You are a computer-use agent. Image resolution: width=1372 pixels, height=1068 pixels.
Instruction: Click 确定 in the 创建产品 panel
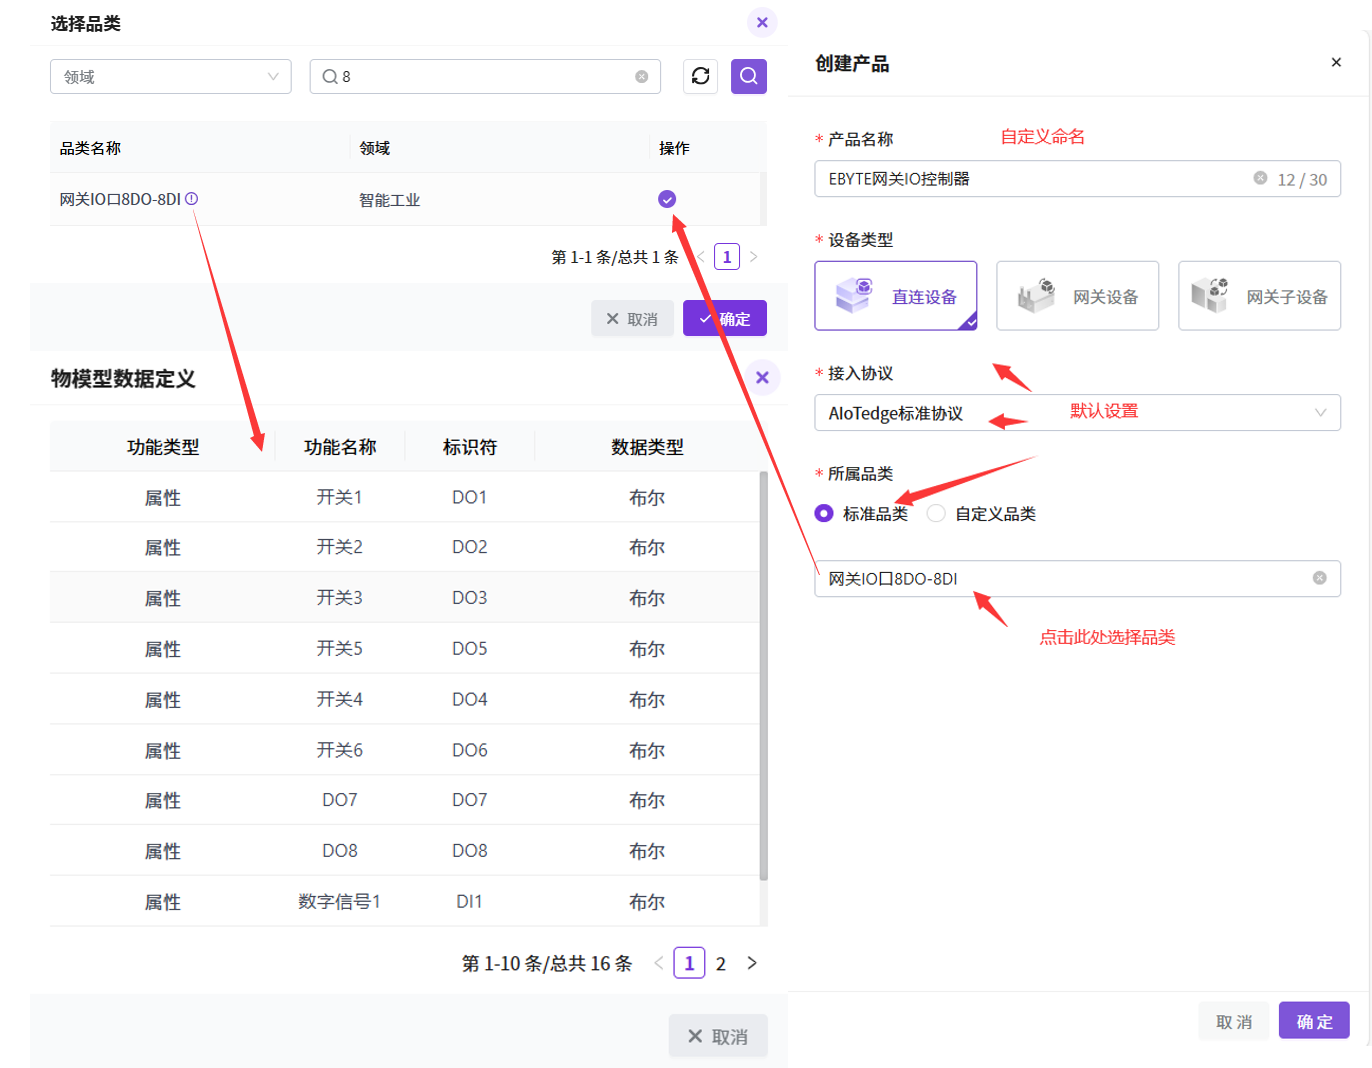click(x=1313, y=1021)
